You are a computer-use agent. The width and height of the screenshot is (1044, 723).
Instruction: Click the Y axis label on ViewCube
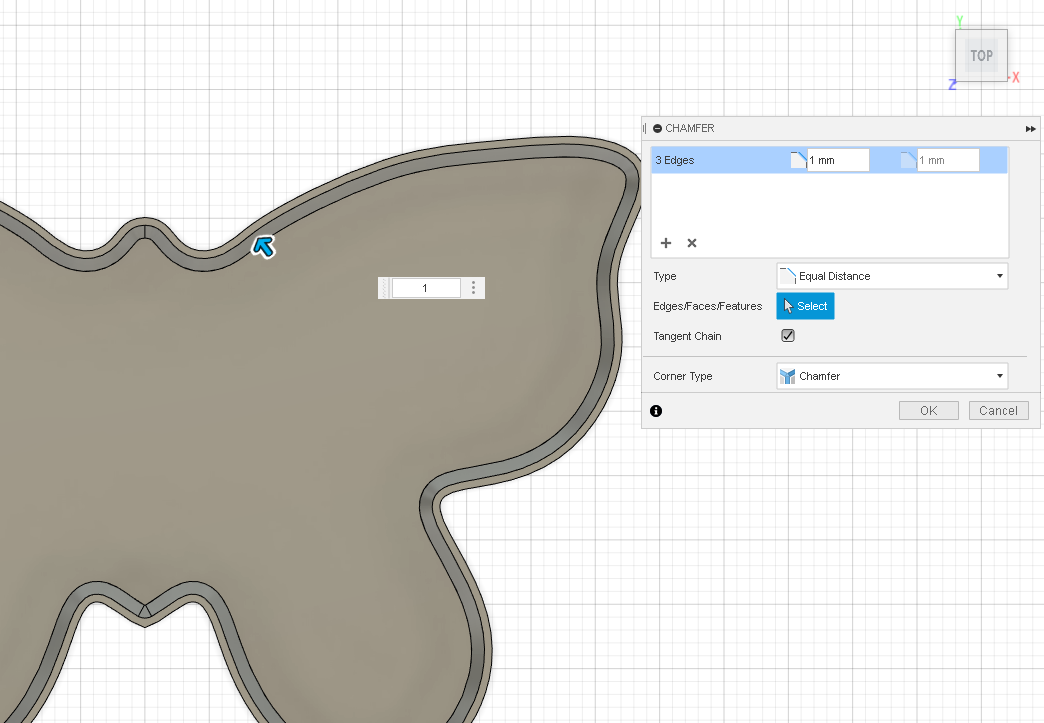tap(959, 21)
